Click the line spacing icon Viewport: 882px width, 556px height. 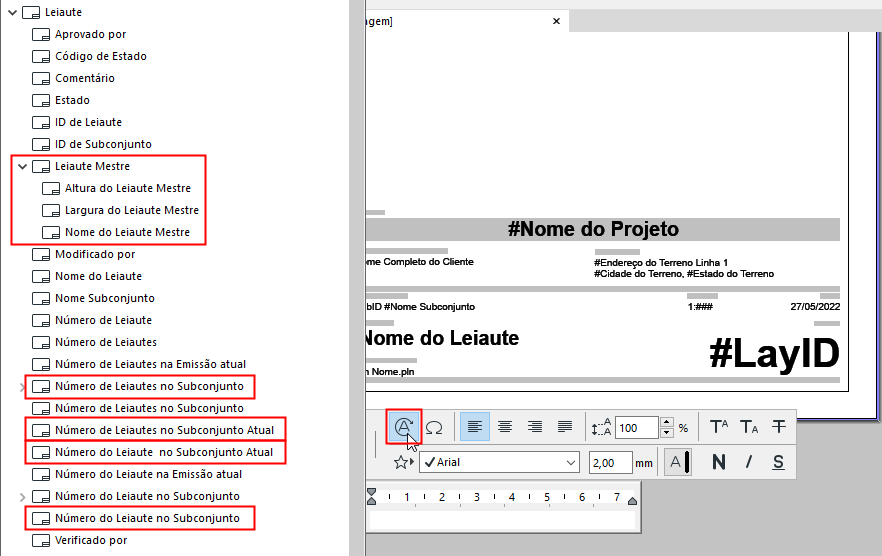click(x=601, y=428)
